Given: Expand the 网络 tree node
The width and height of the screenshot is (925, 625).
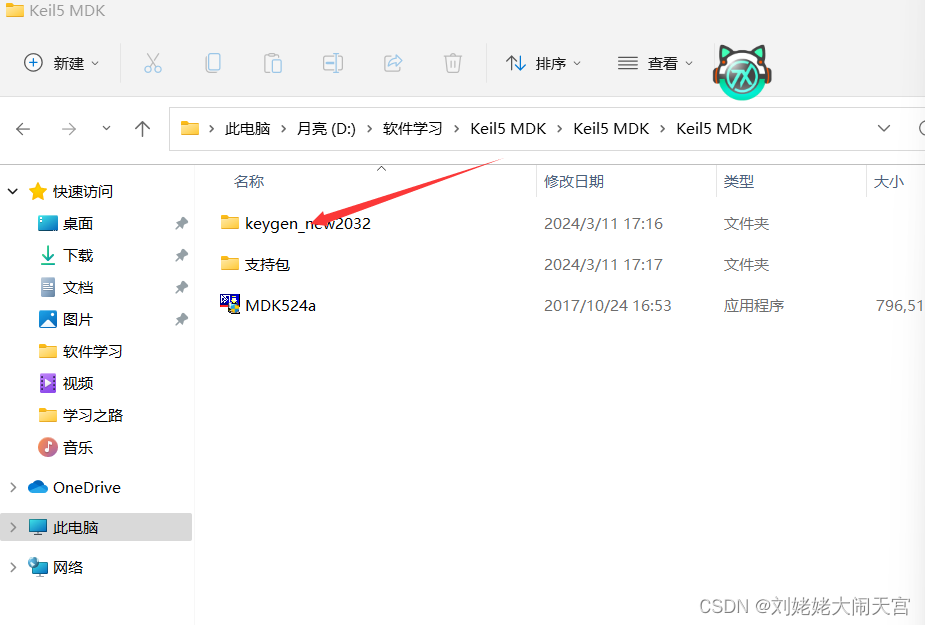Looking at the screenshot, I should (13, 567).
